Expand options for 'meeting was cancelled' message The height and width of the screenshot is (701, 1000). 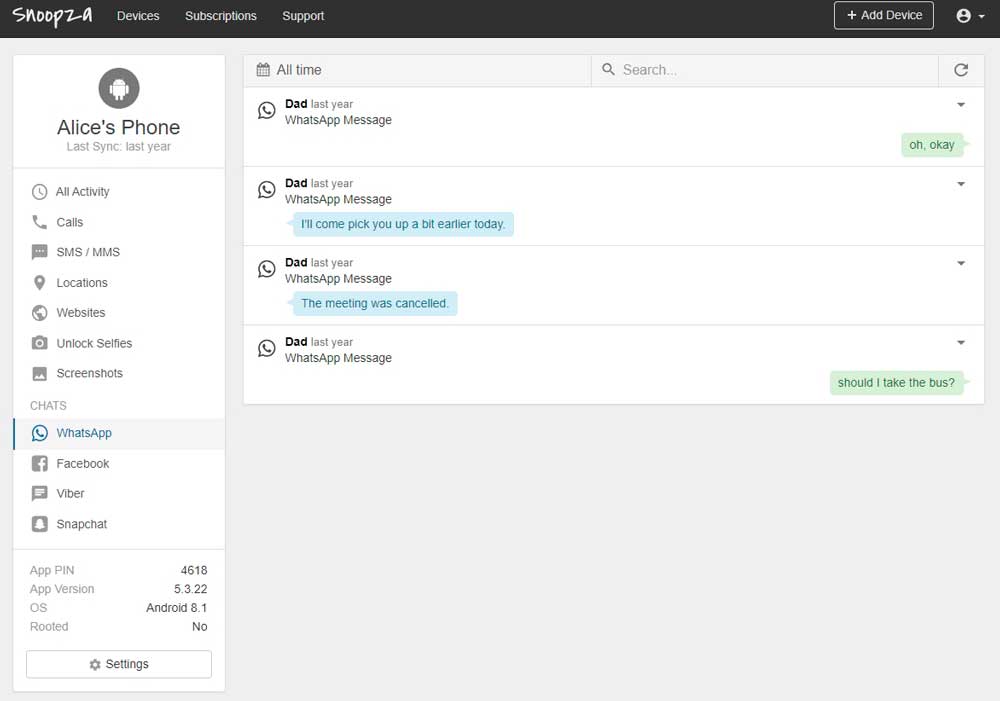pyautogui.click(x=960, y=263)
